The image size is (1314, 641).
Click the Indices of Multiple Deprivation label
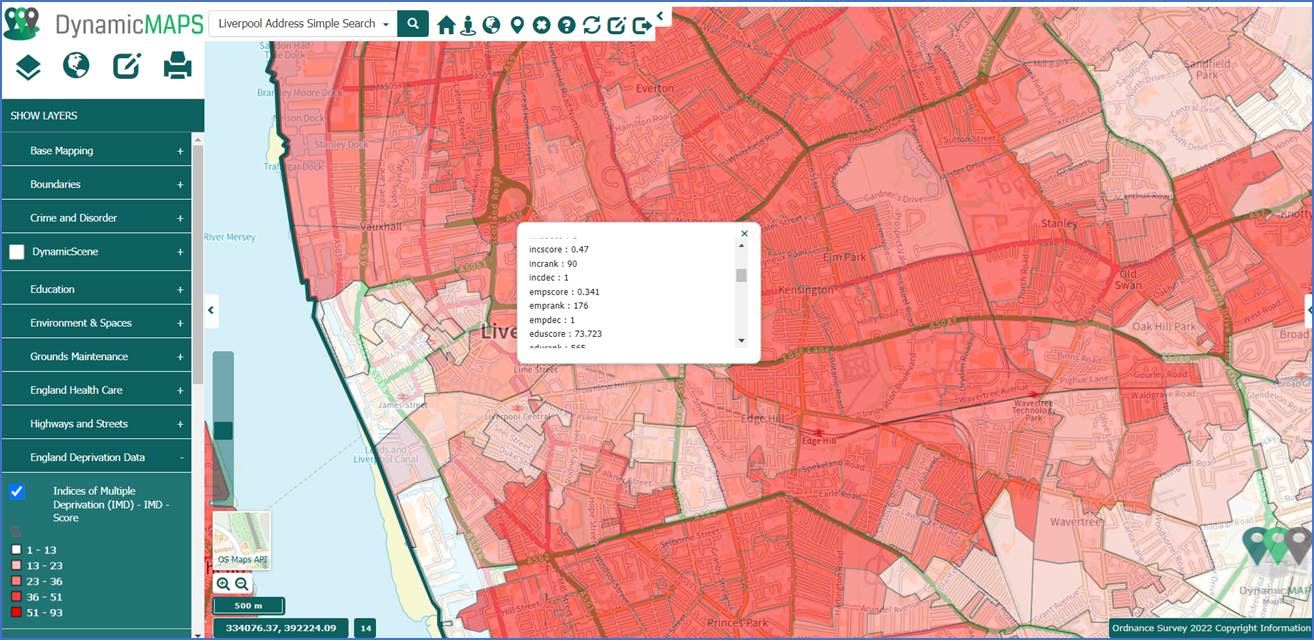coord(111,504)
